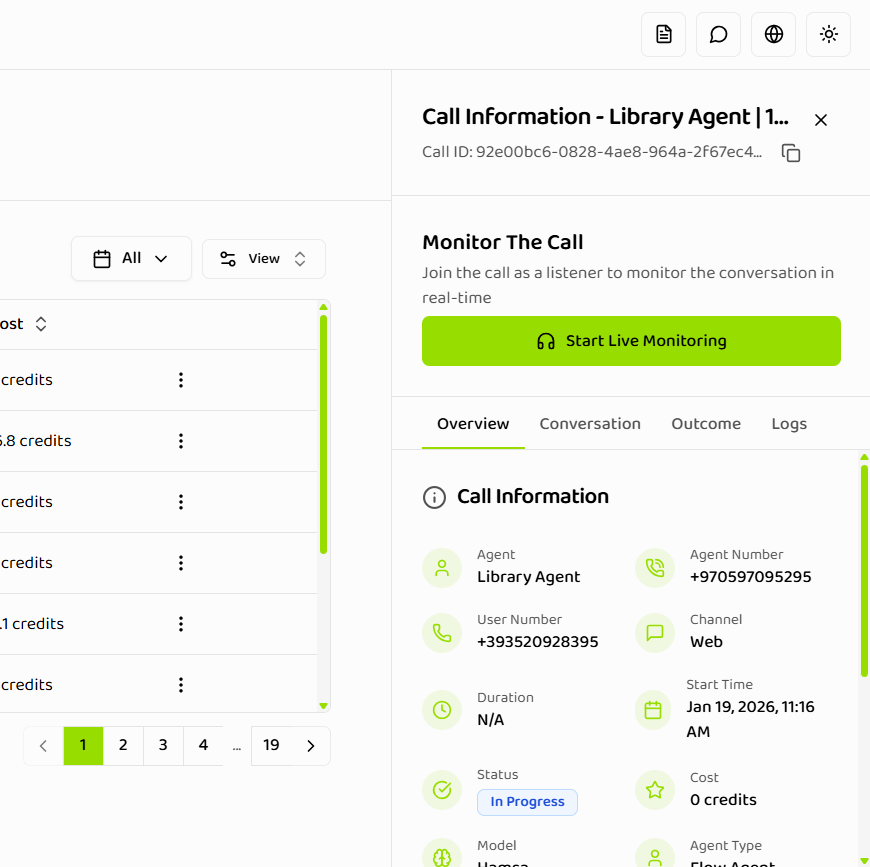Open the chat bubble icon at top right

tap(718, 33)
